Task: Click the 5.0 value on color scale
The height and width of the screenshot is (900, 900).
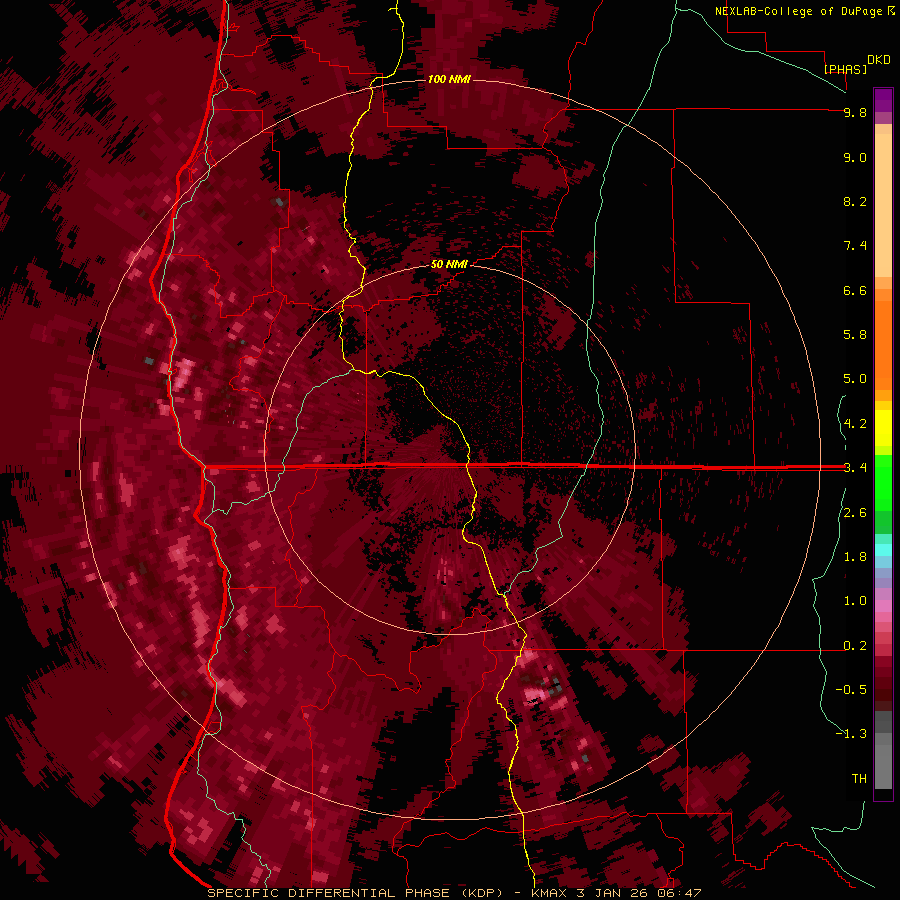Action: click(855, 379)
